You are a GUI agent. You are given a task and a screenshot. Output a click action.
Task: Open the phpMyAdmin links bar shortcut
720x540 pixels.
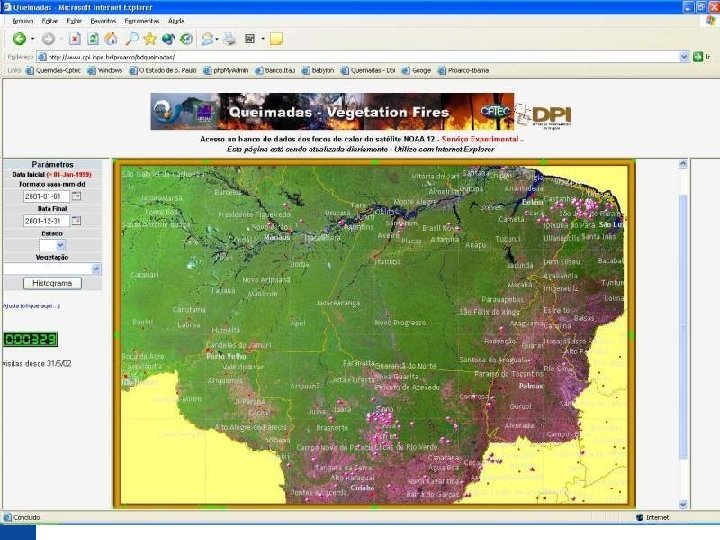point(226,71)
